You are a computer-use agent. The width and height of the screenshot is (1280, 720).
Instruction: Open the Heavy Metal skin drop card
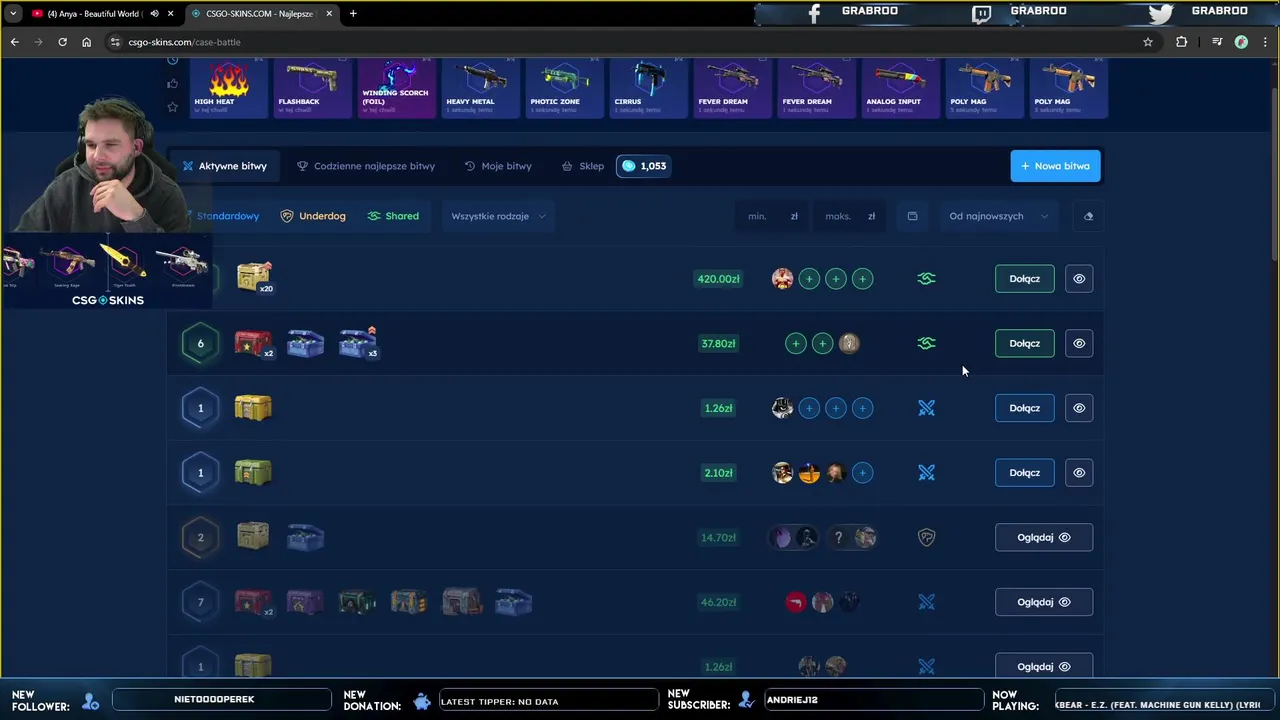(x=480, y=88)
